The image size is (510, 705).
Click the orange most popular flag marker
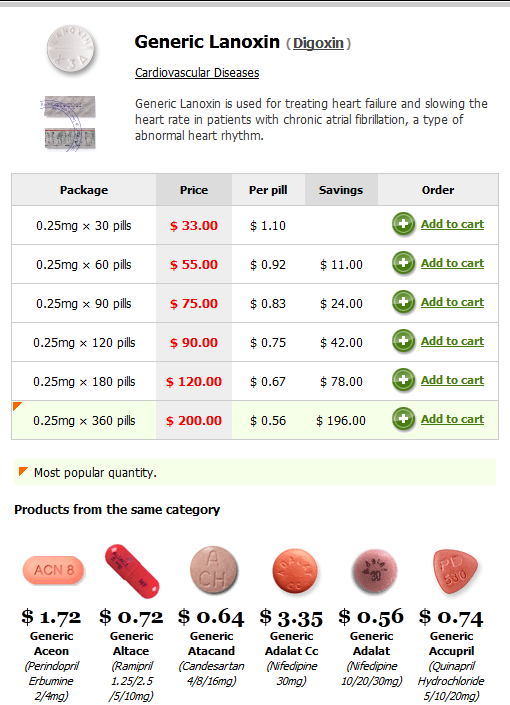17,406
